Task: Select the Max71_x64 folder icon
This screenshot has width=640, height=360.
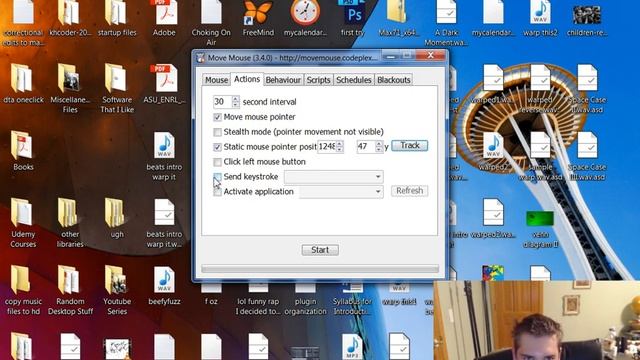Action: tap(398, 18)
